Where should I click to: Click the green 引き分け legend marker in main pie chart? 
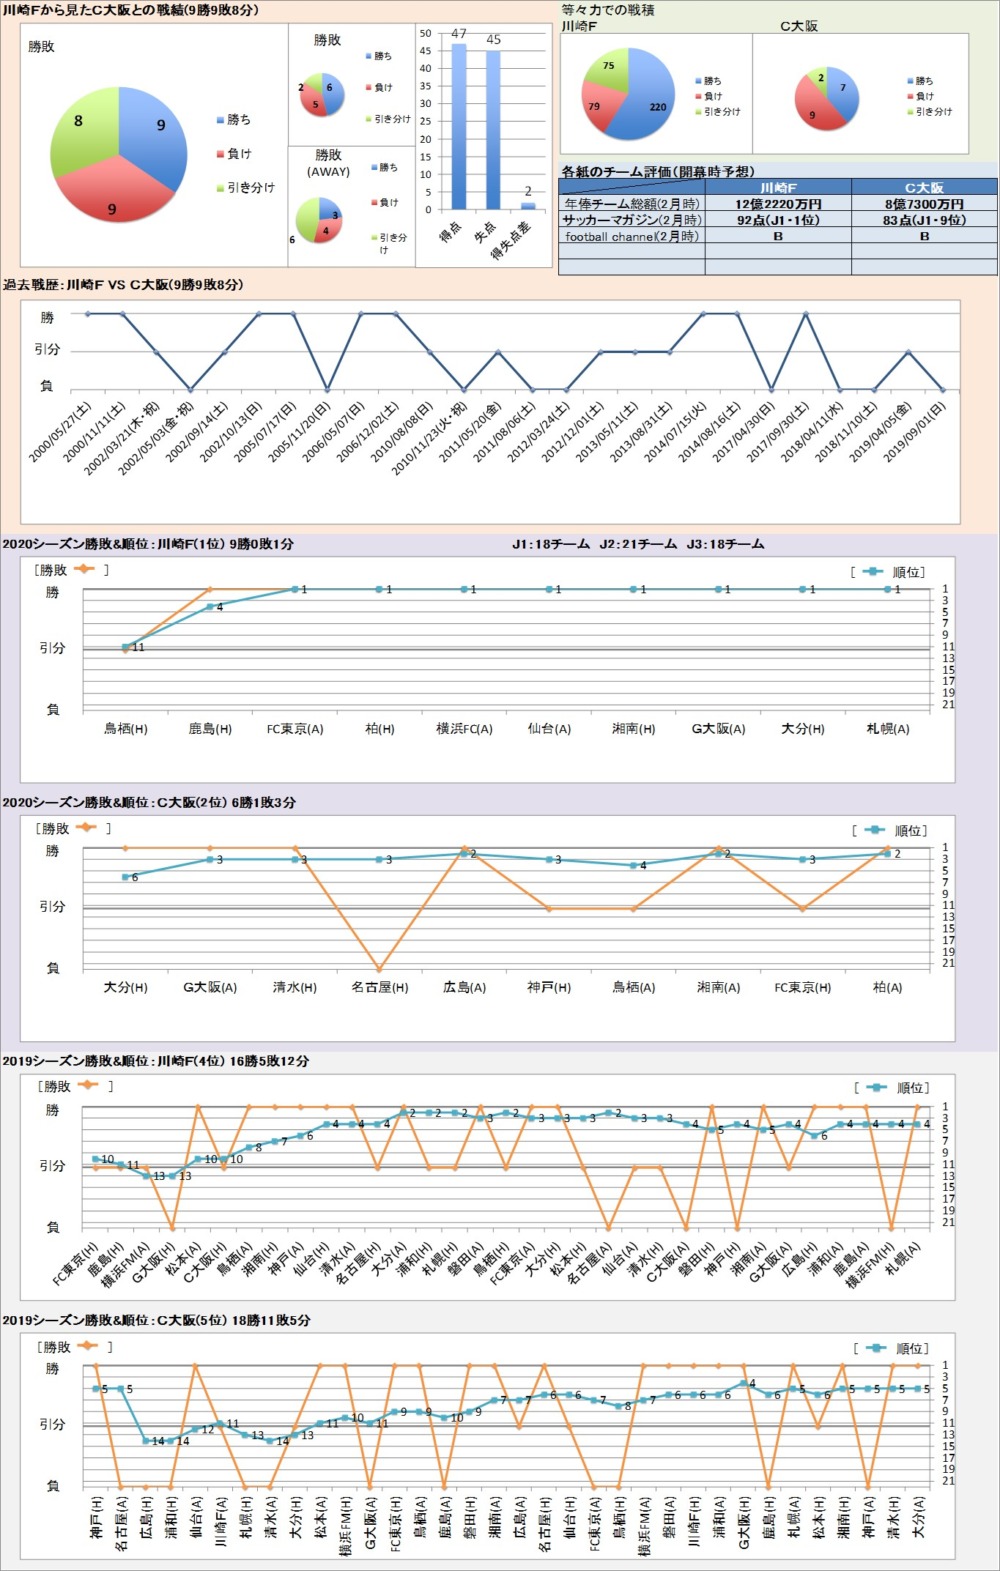point(221,188)
